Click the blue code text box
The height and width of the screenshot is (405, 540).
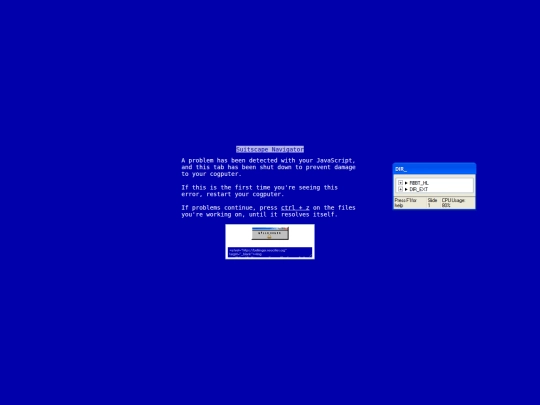coord(270,252)
